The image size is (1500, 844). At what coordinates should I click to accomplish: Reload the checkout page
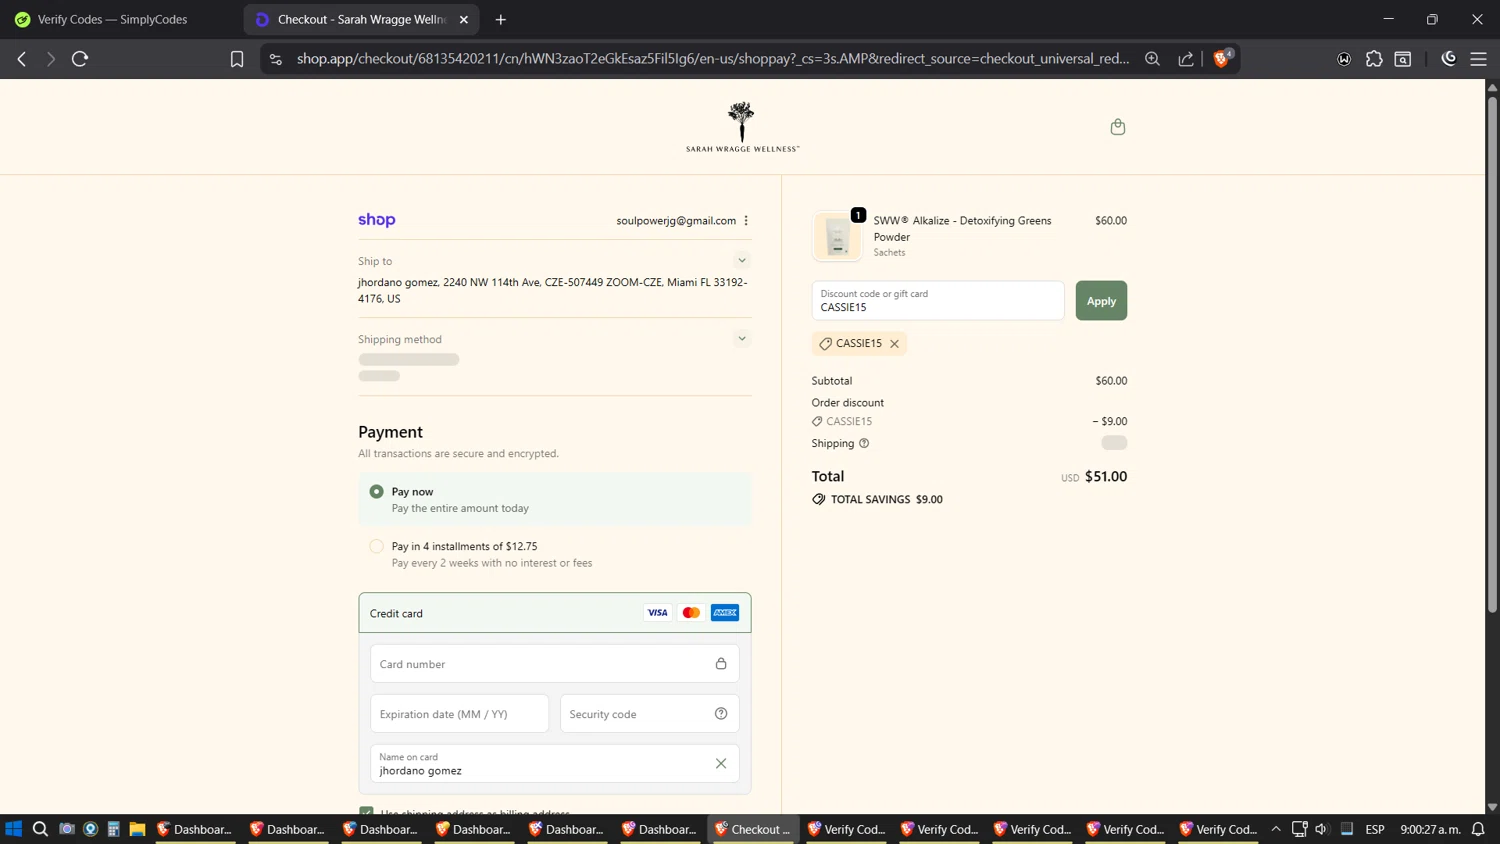click(x=80, y=59)
